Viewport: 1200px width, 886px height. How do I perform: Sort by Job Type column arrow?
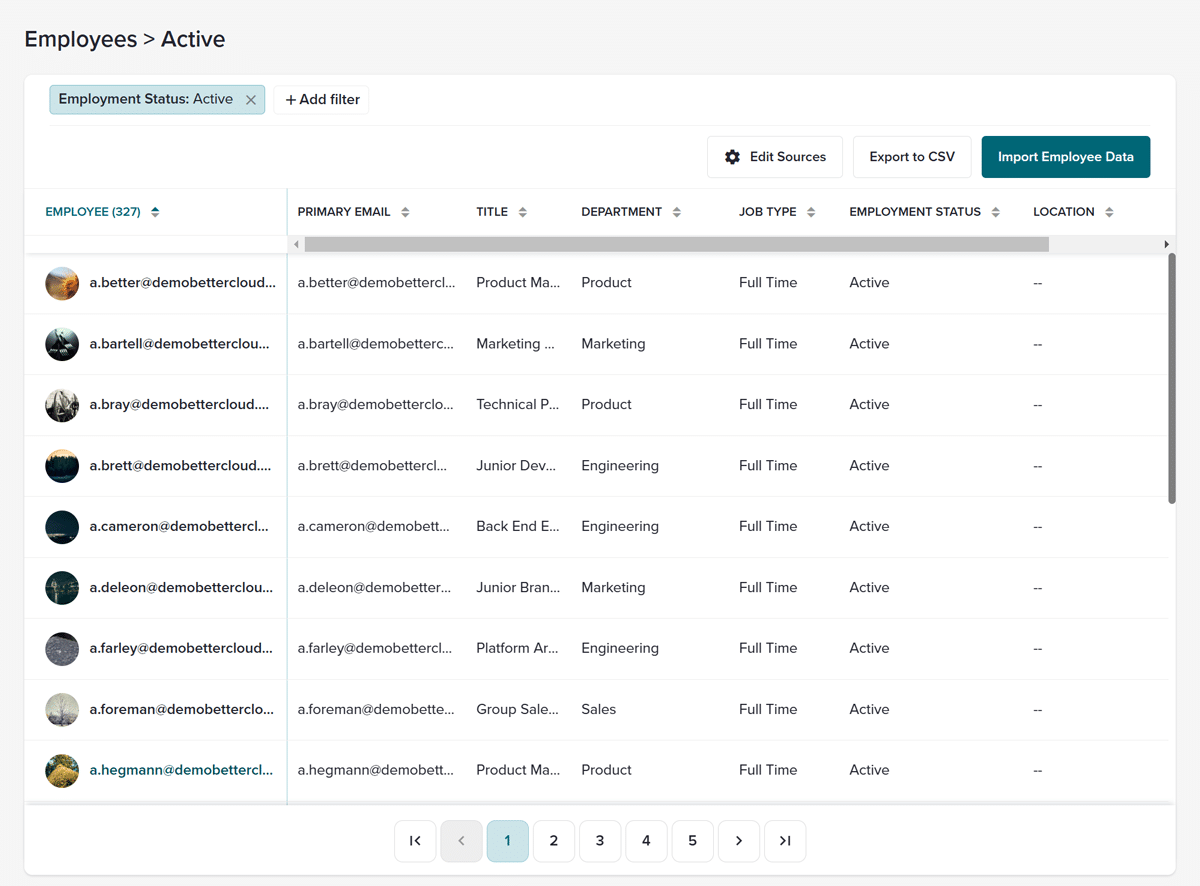[x=811, y=212]
